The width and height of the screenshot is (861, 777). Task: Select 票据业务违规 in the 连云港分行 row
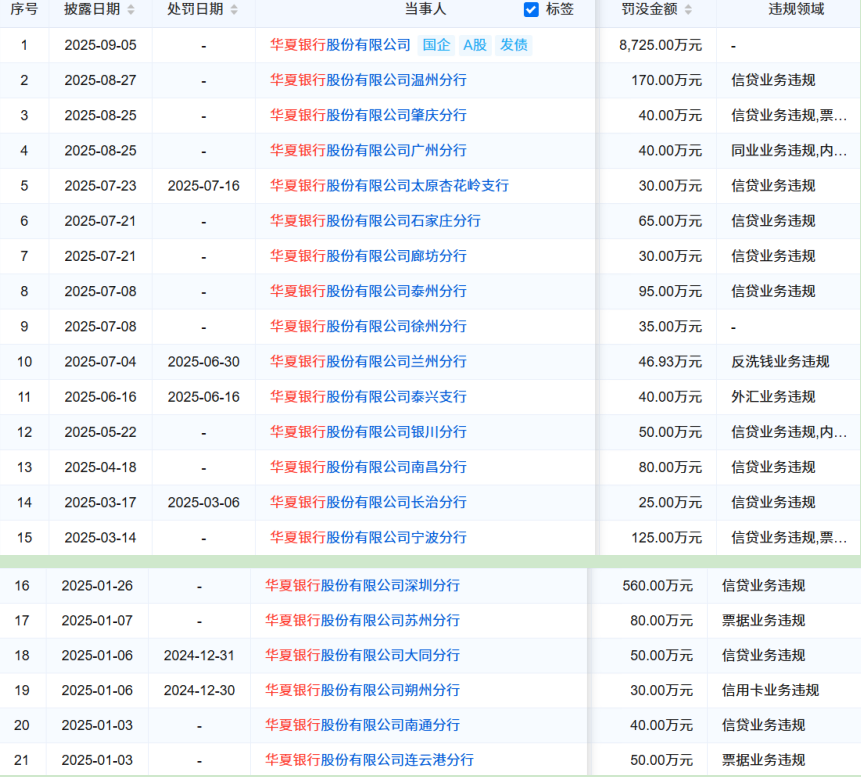[763, 760]
